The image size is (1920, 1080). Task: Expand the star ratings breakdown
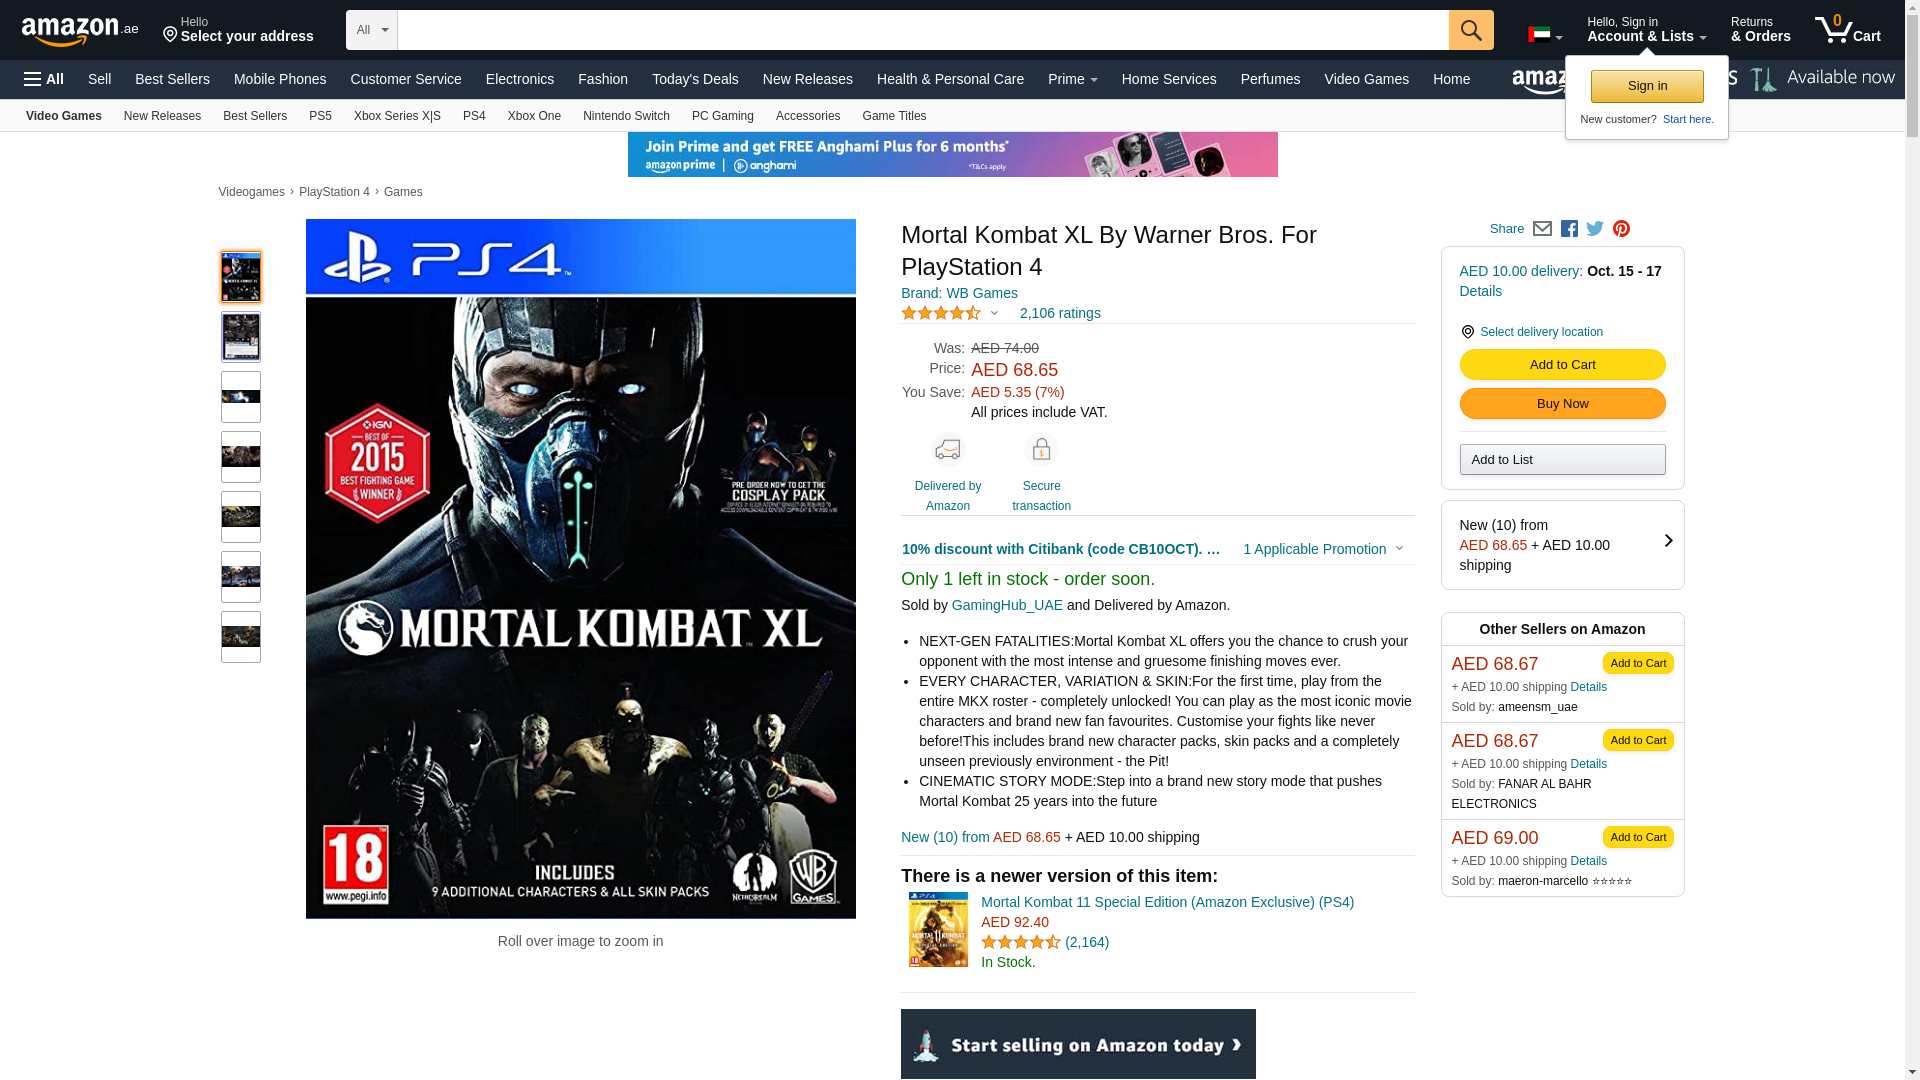tap(994, 313)
